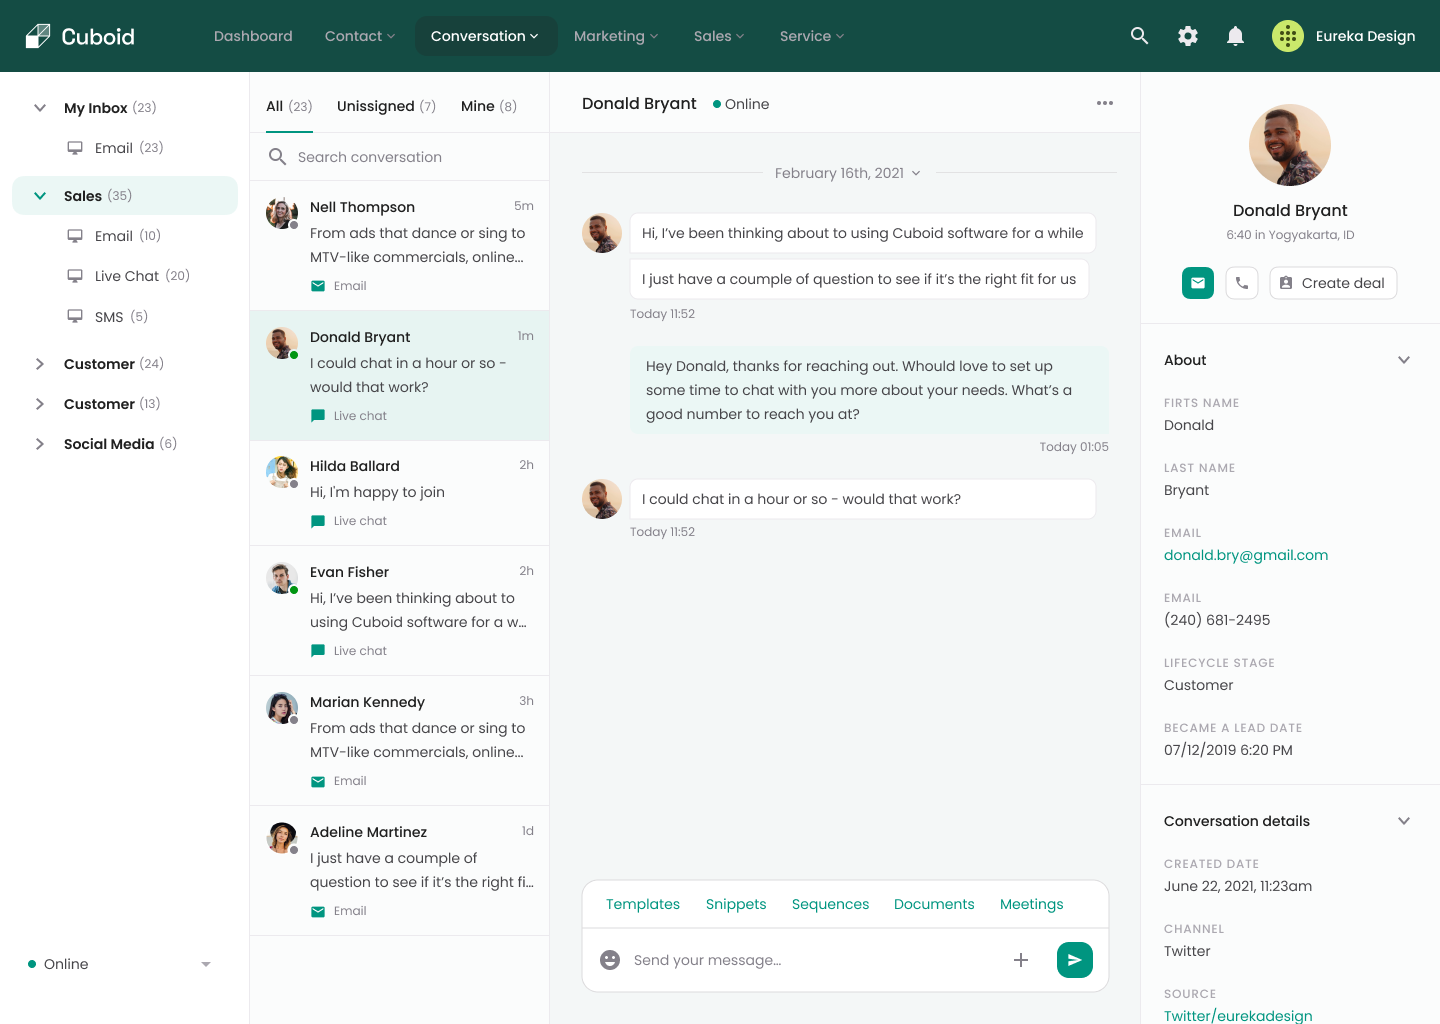Collapse the Sales inbox section
Viewport: 1440px width, 1024px height.
(40, 196)
